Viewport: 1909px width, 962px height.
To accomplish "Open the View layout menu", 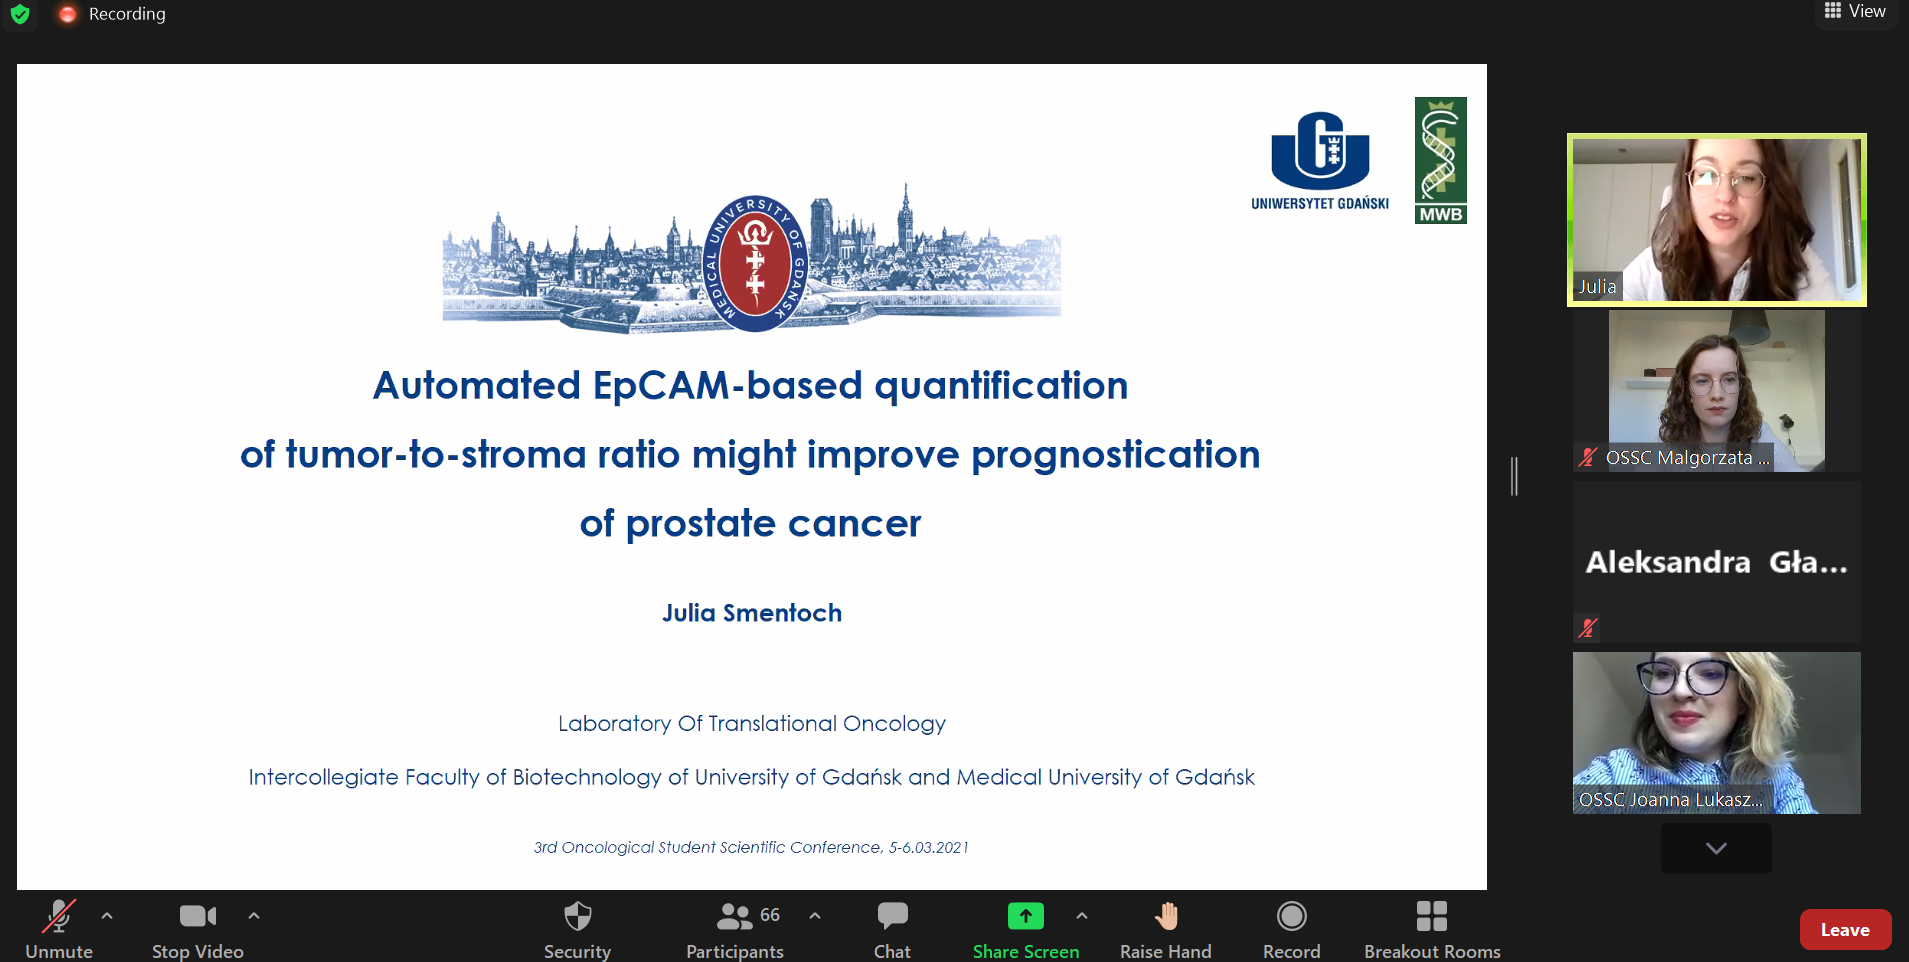I will [1855, 12].
